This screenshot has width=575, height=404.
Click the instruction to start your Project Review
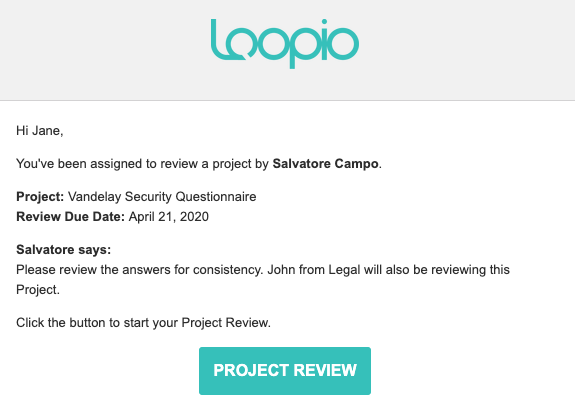[143, 323]
